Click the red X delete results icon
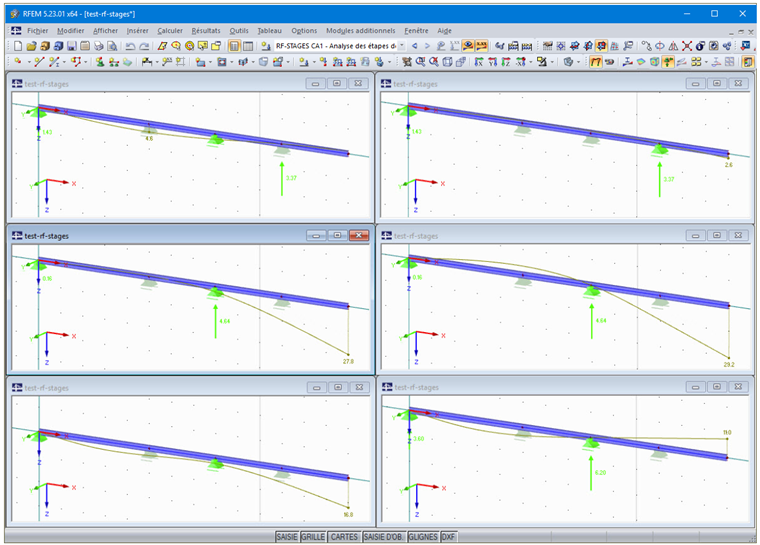The width and height of the screenshot is (760, 545). click(687, 46)
